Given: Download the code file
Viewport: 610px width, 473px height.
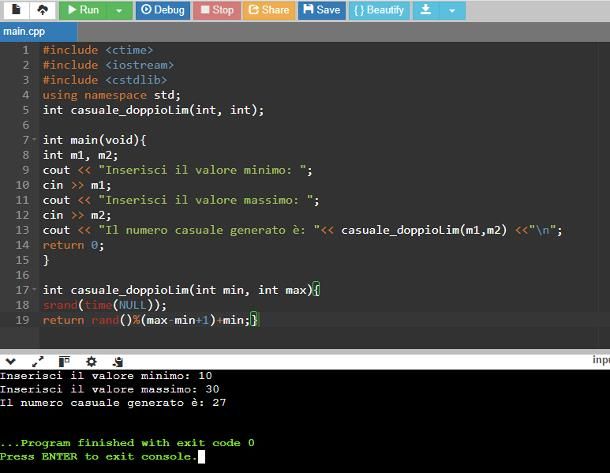Looking at the screenshot, I should pos(426,10).
